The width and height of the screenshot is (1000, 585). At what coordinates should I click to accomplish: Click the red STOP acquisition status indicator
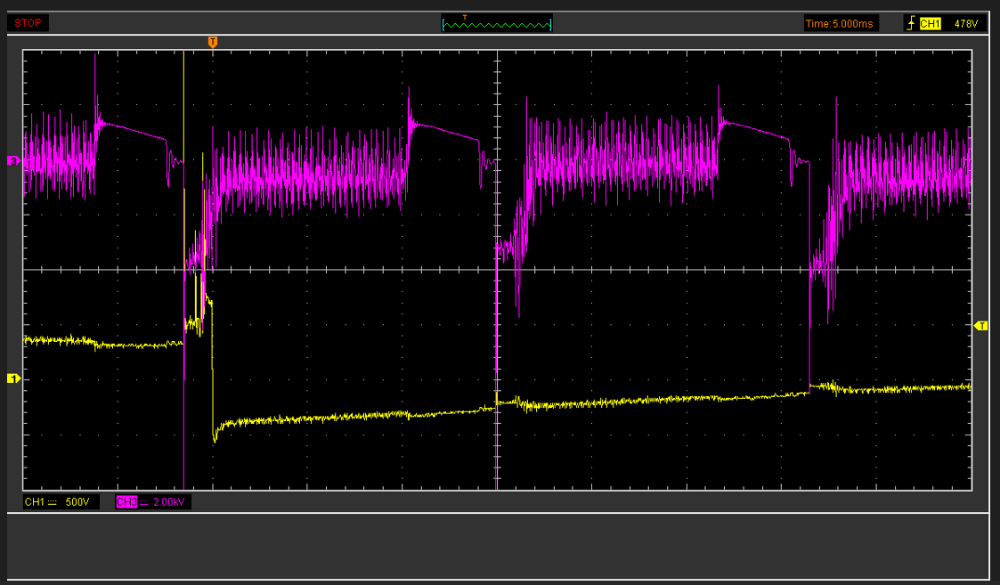28,23
